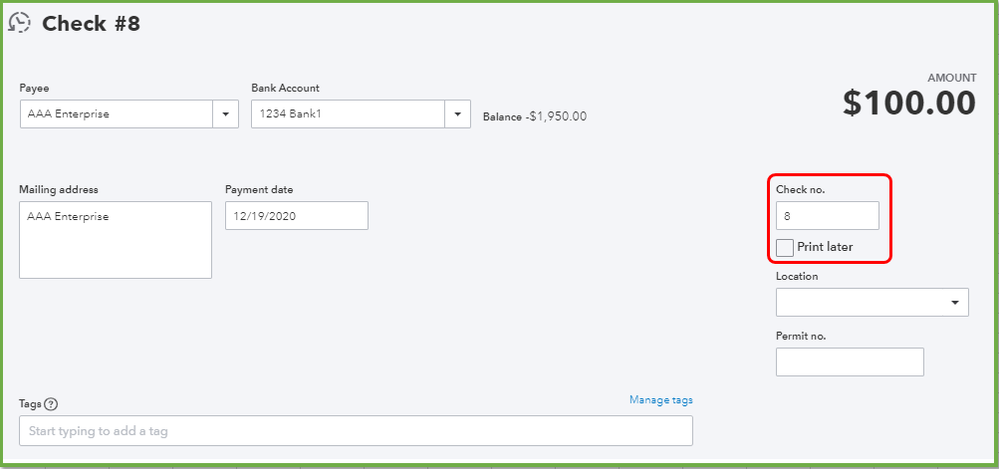Open the check history clock icon
Image resolution: width=999 pixels, height=469 pixels.
click(x=19, y=23)
